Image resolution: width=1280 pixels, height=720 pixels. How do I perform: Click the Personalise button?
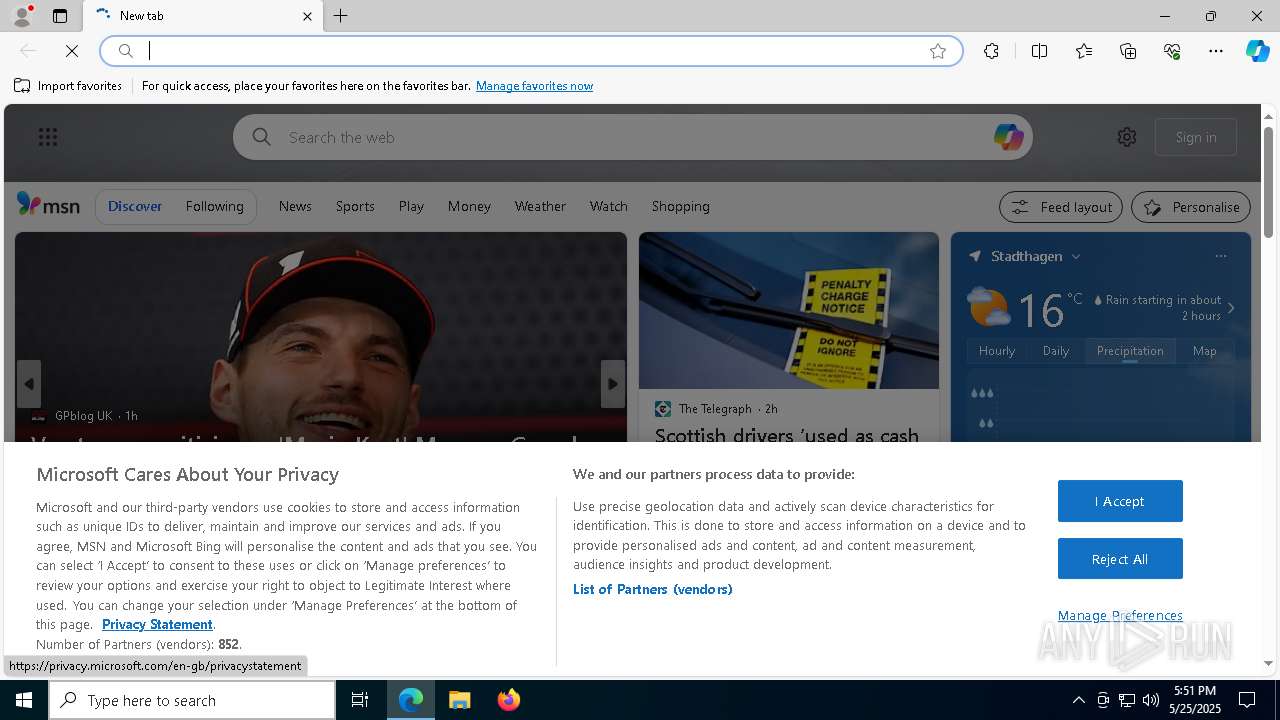click(x=1191, y=207)
